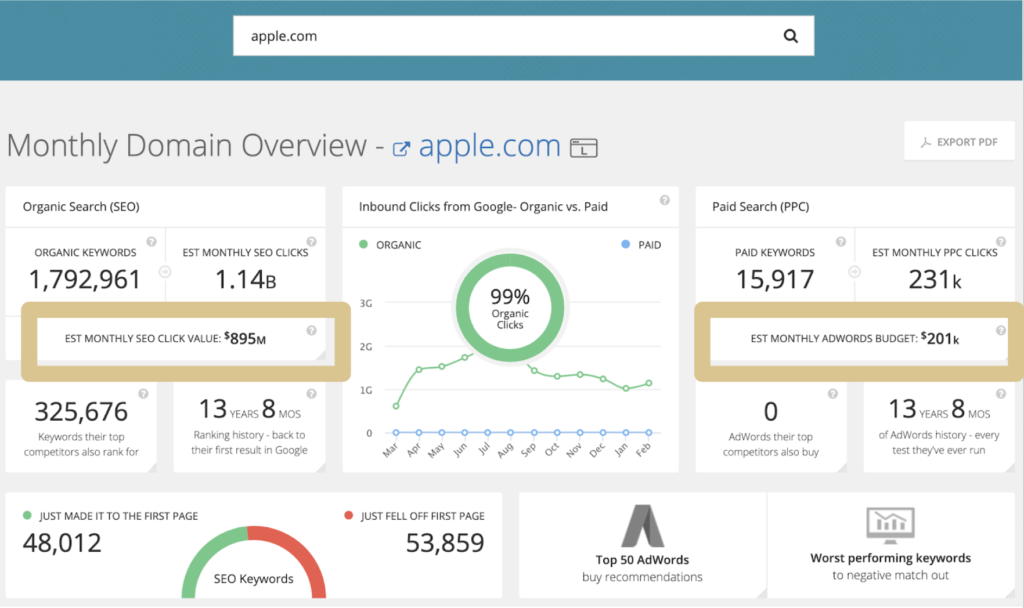
Task: Open help icon for Organic Keywords
Action: coord(152,242)
